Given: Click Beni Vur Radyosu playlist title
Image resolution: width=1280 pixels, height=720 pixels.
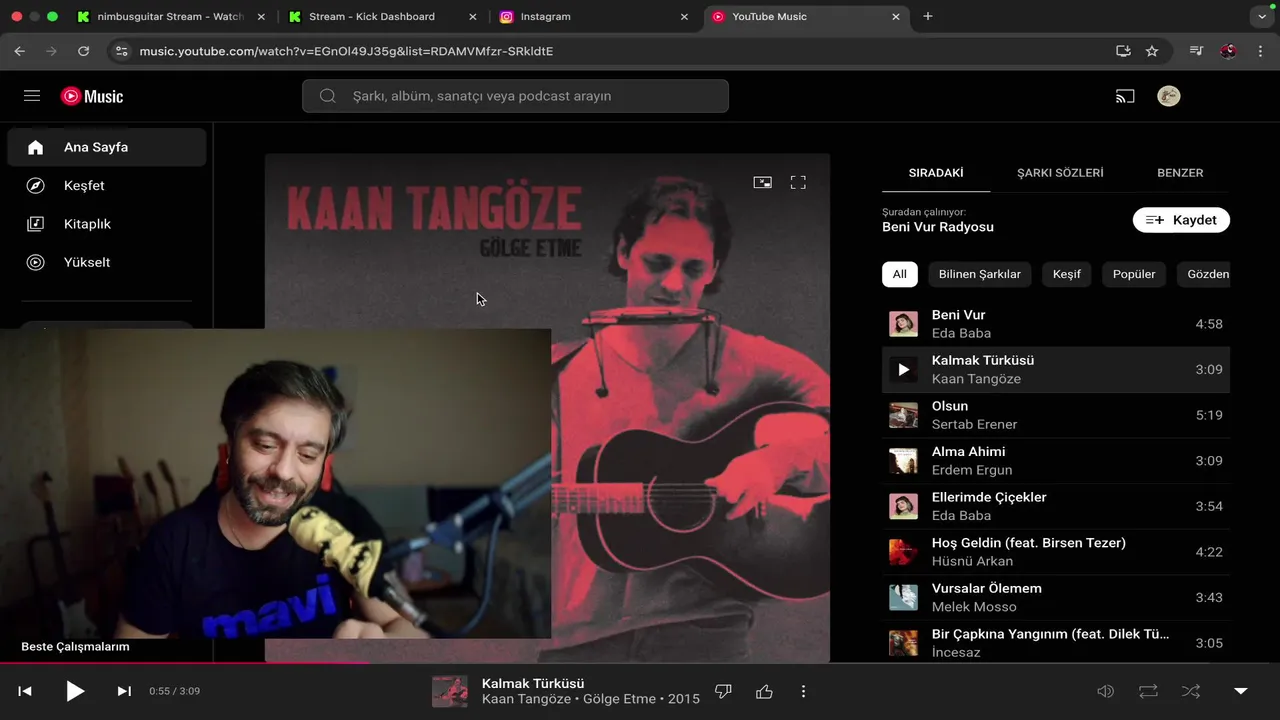Looking at the screenshot, I should pyautogui.click(x=938, y=227).
